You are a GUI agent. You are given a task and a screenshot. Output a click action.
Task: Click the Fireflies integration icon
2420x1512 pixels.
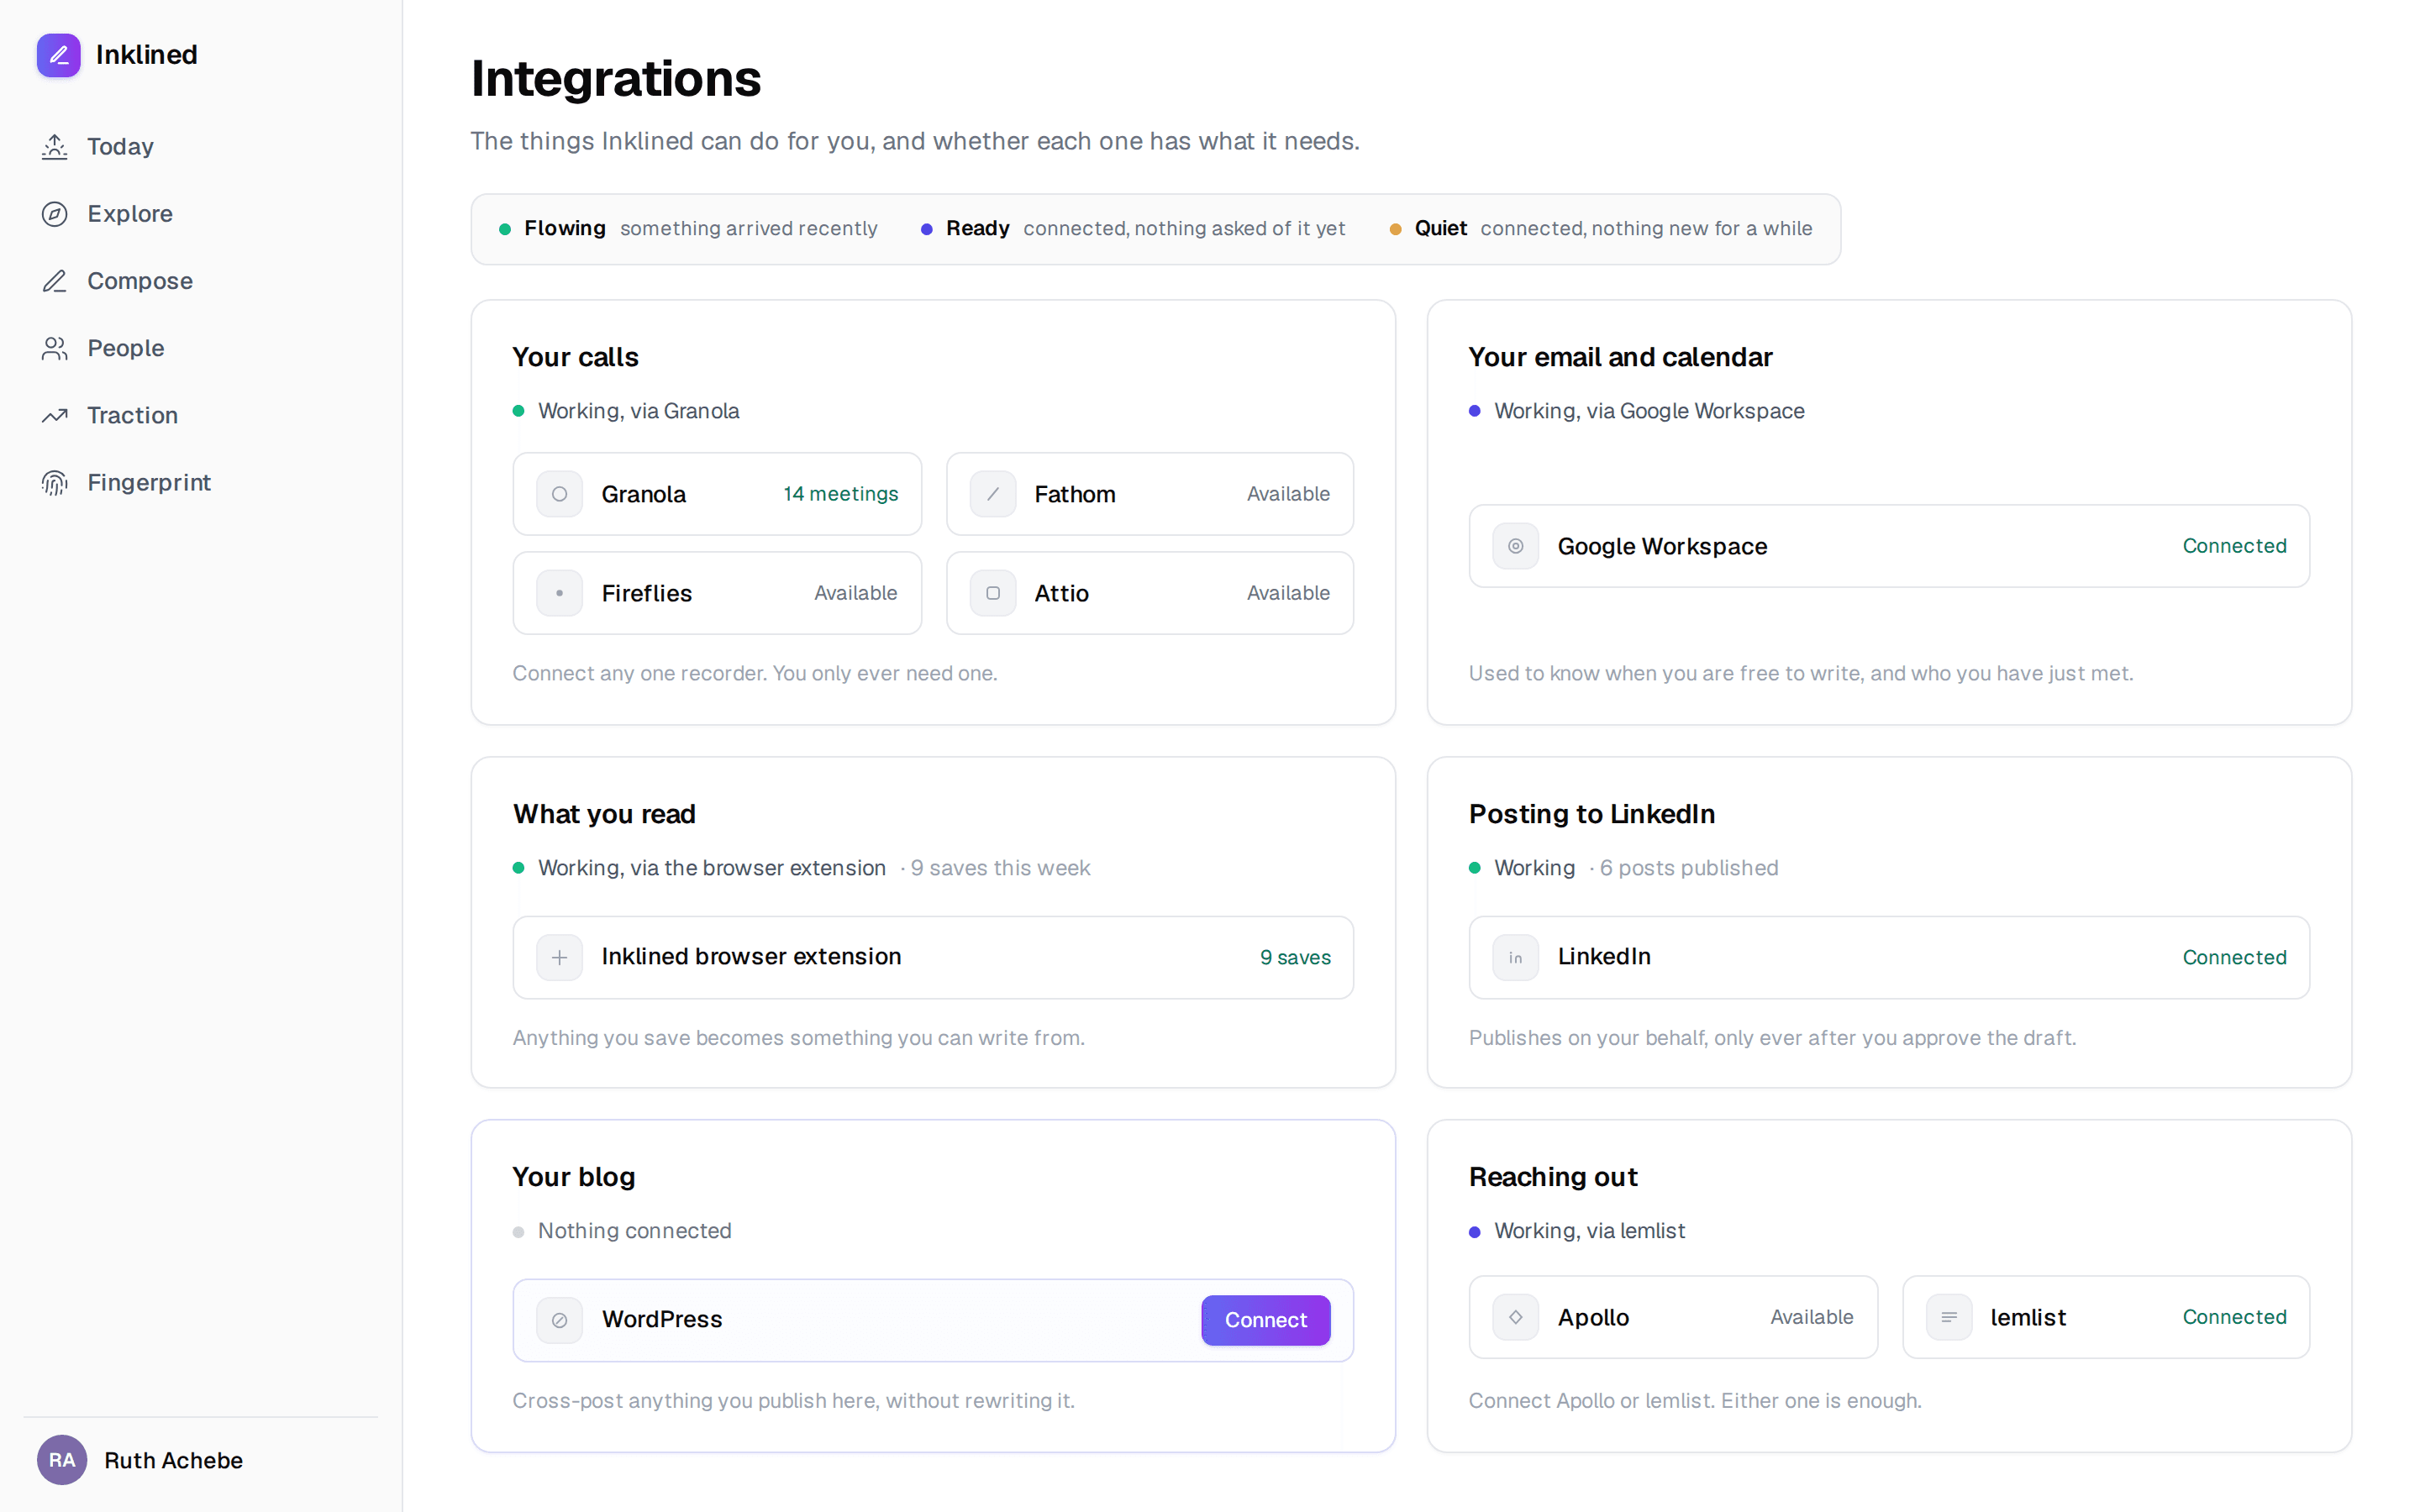(560, 593)
